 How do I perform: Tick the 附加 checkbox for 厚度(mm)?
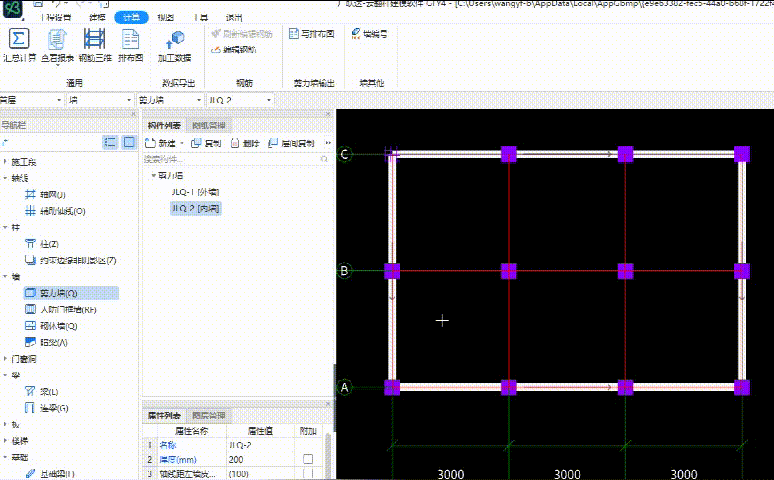(308, 459)
